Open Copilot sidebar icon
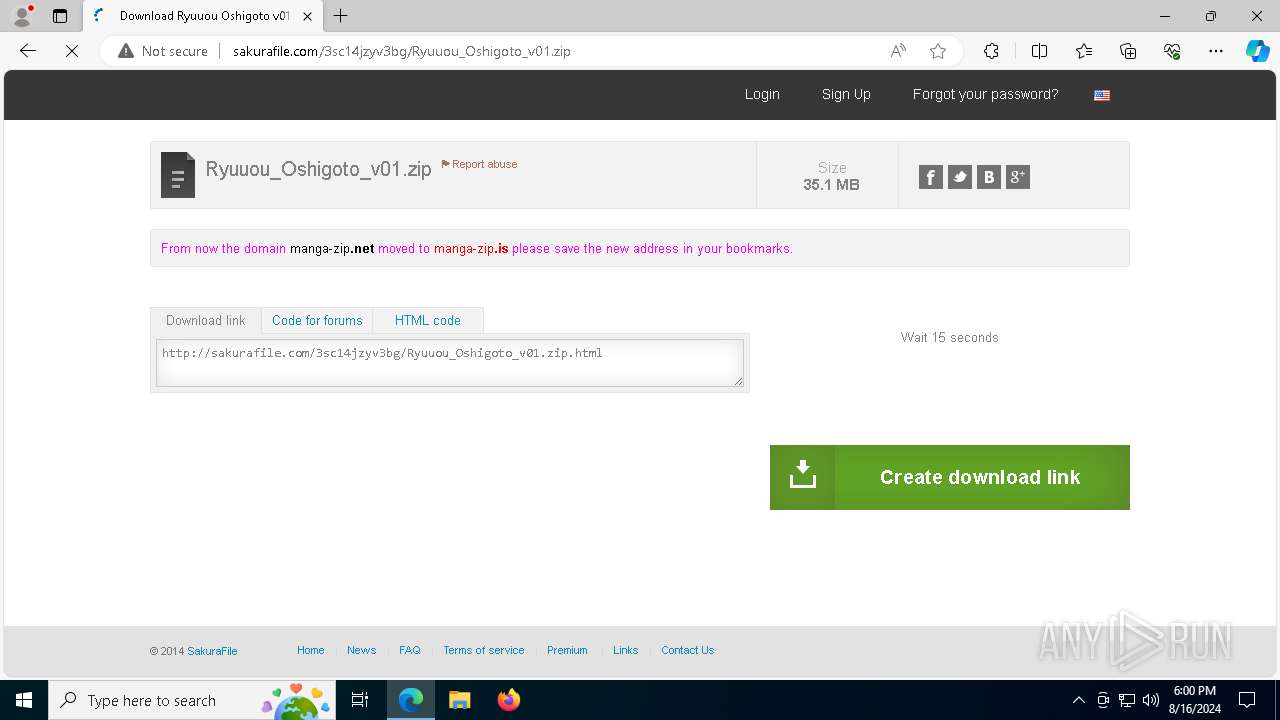 point(1257,51)
